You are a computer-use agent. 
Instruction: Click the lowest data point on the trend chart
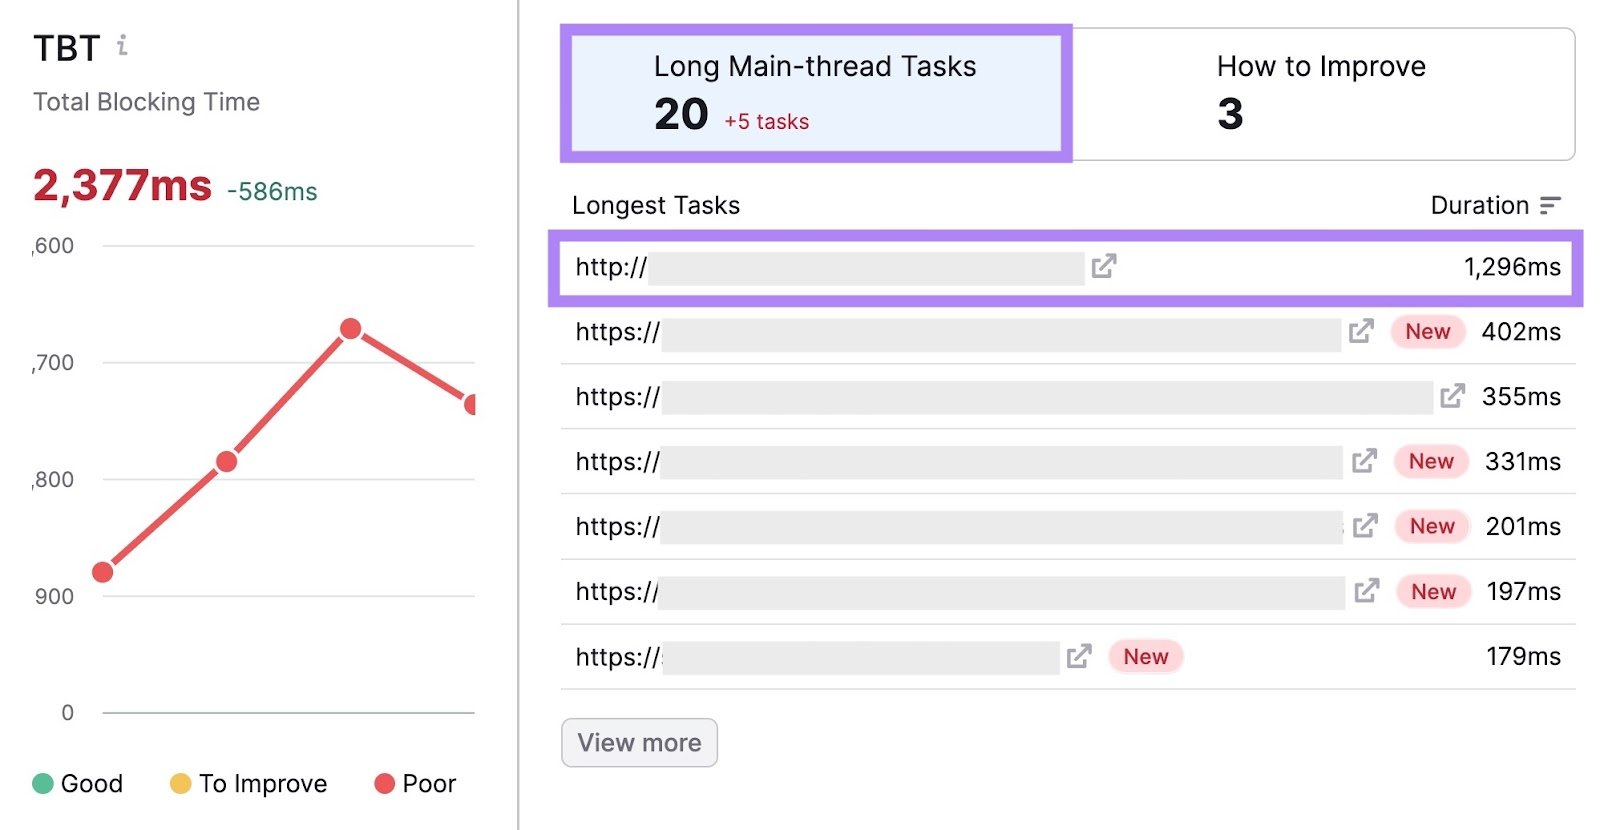pyautogui.click(x=101, y=572)
